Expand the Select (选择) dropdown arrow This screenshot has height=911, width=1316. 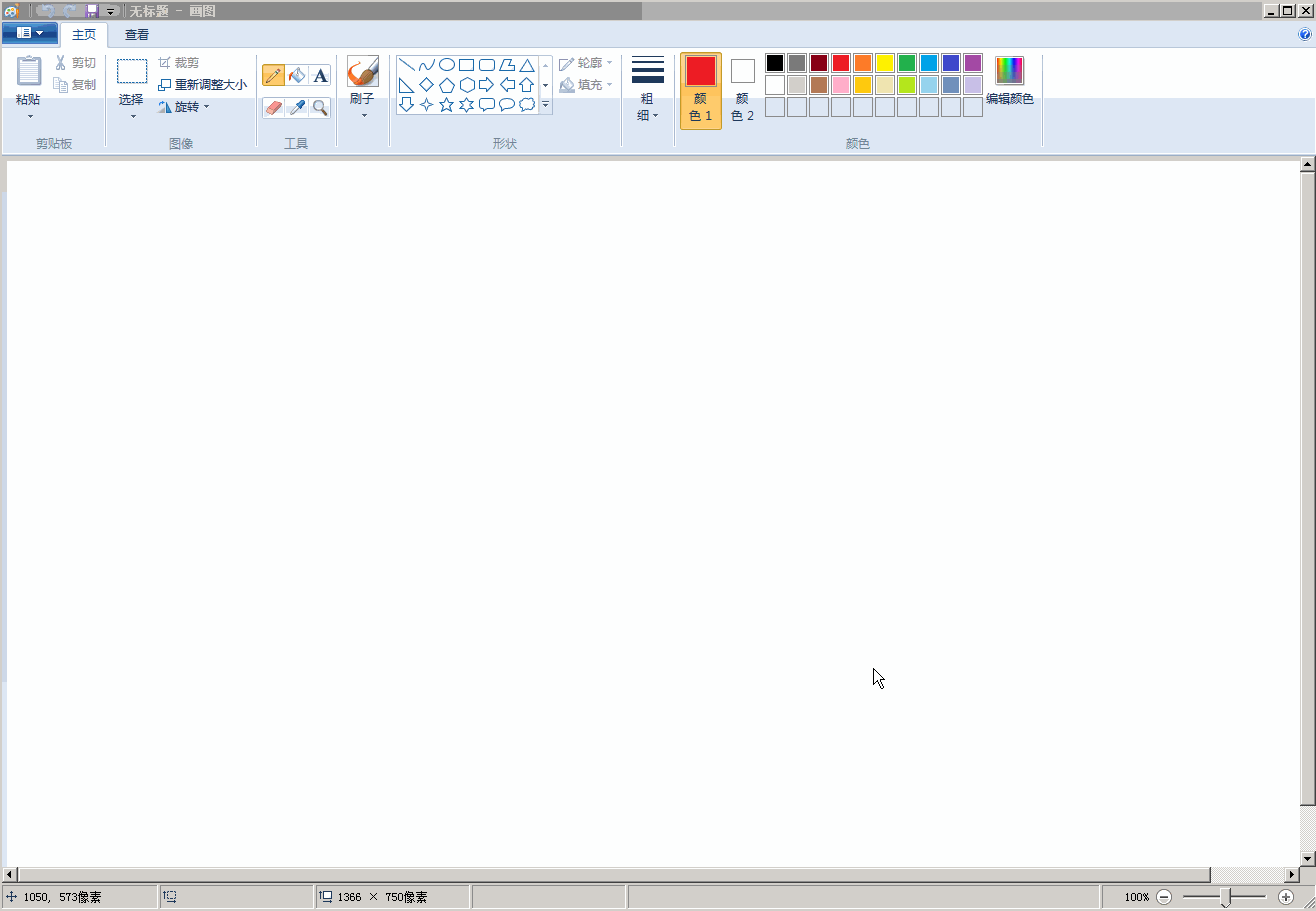pos(132,116)
